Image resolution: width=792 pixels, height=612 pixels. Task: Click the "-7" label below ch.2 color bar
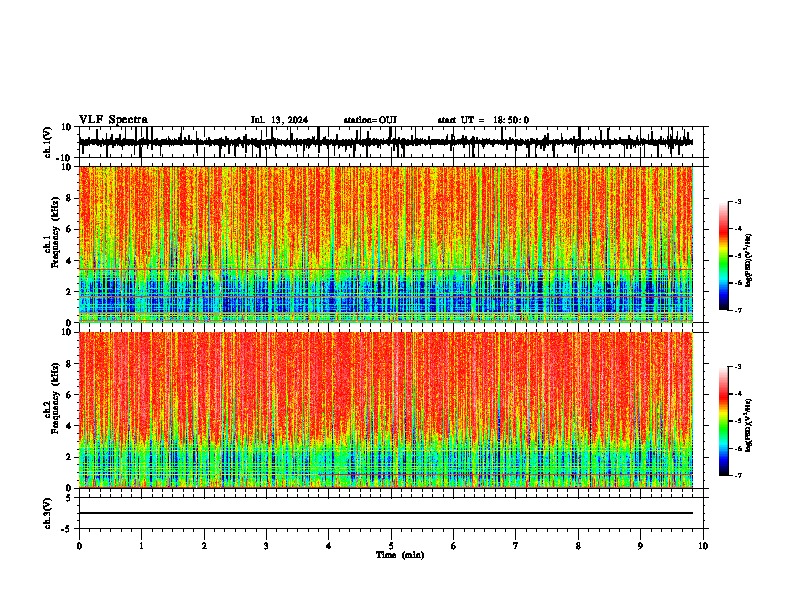tap(737, 475)
